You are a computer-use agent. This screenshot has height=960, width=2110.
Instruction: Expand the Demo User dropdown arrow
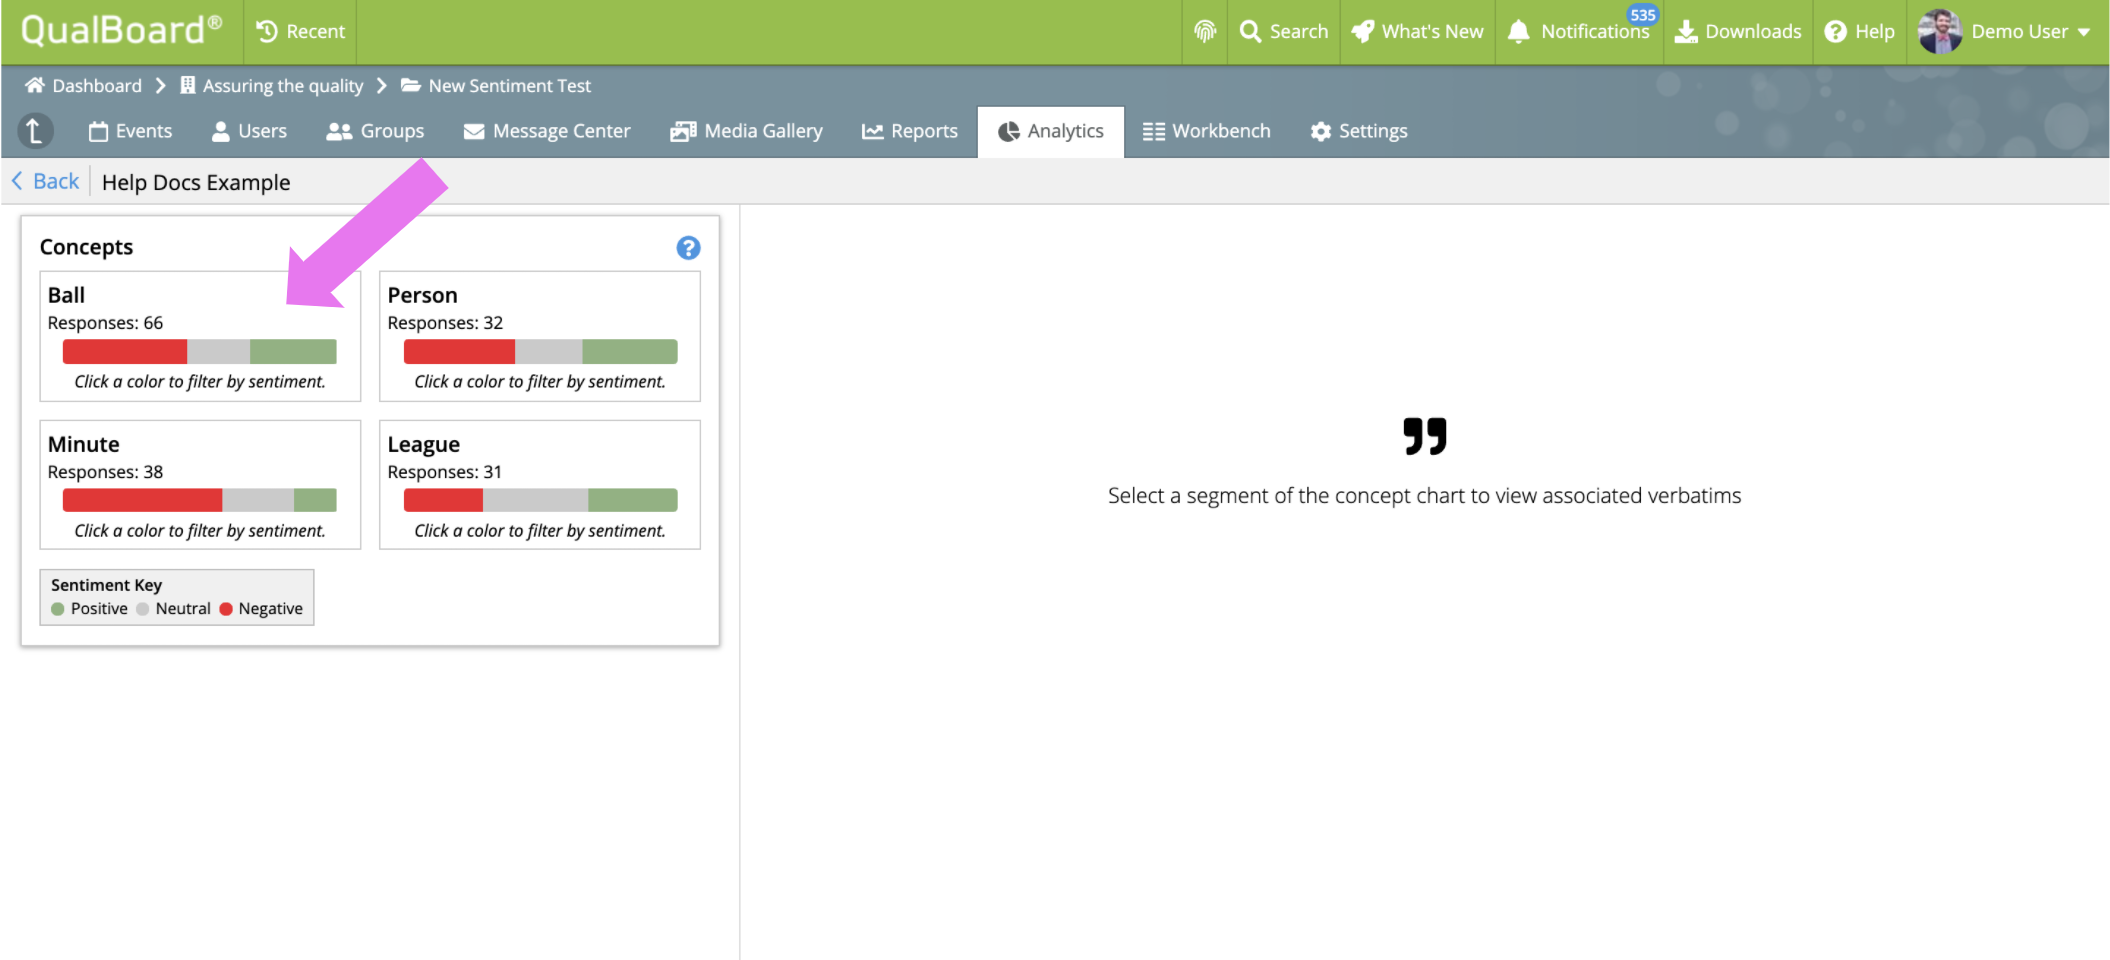2085,32
